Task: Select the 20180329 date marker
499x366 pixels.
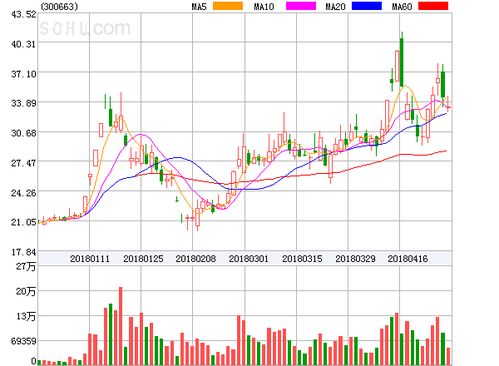Action: pos(355,259)
